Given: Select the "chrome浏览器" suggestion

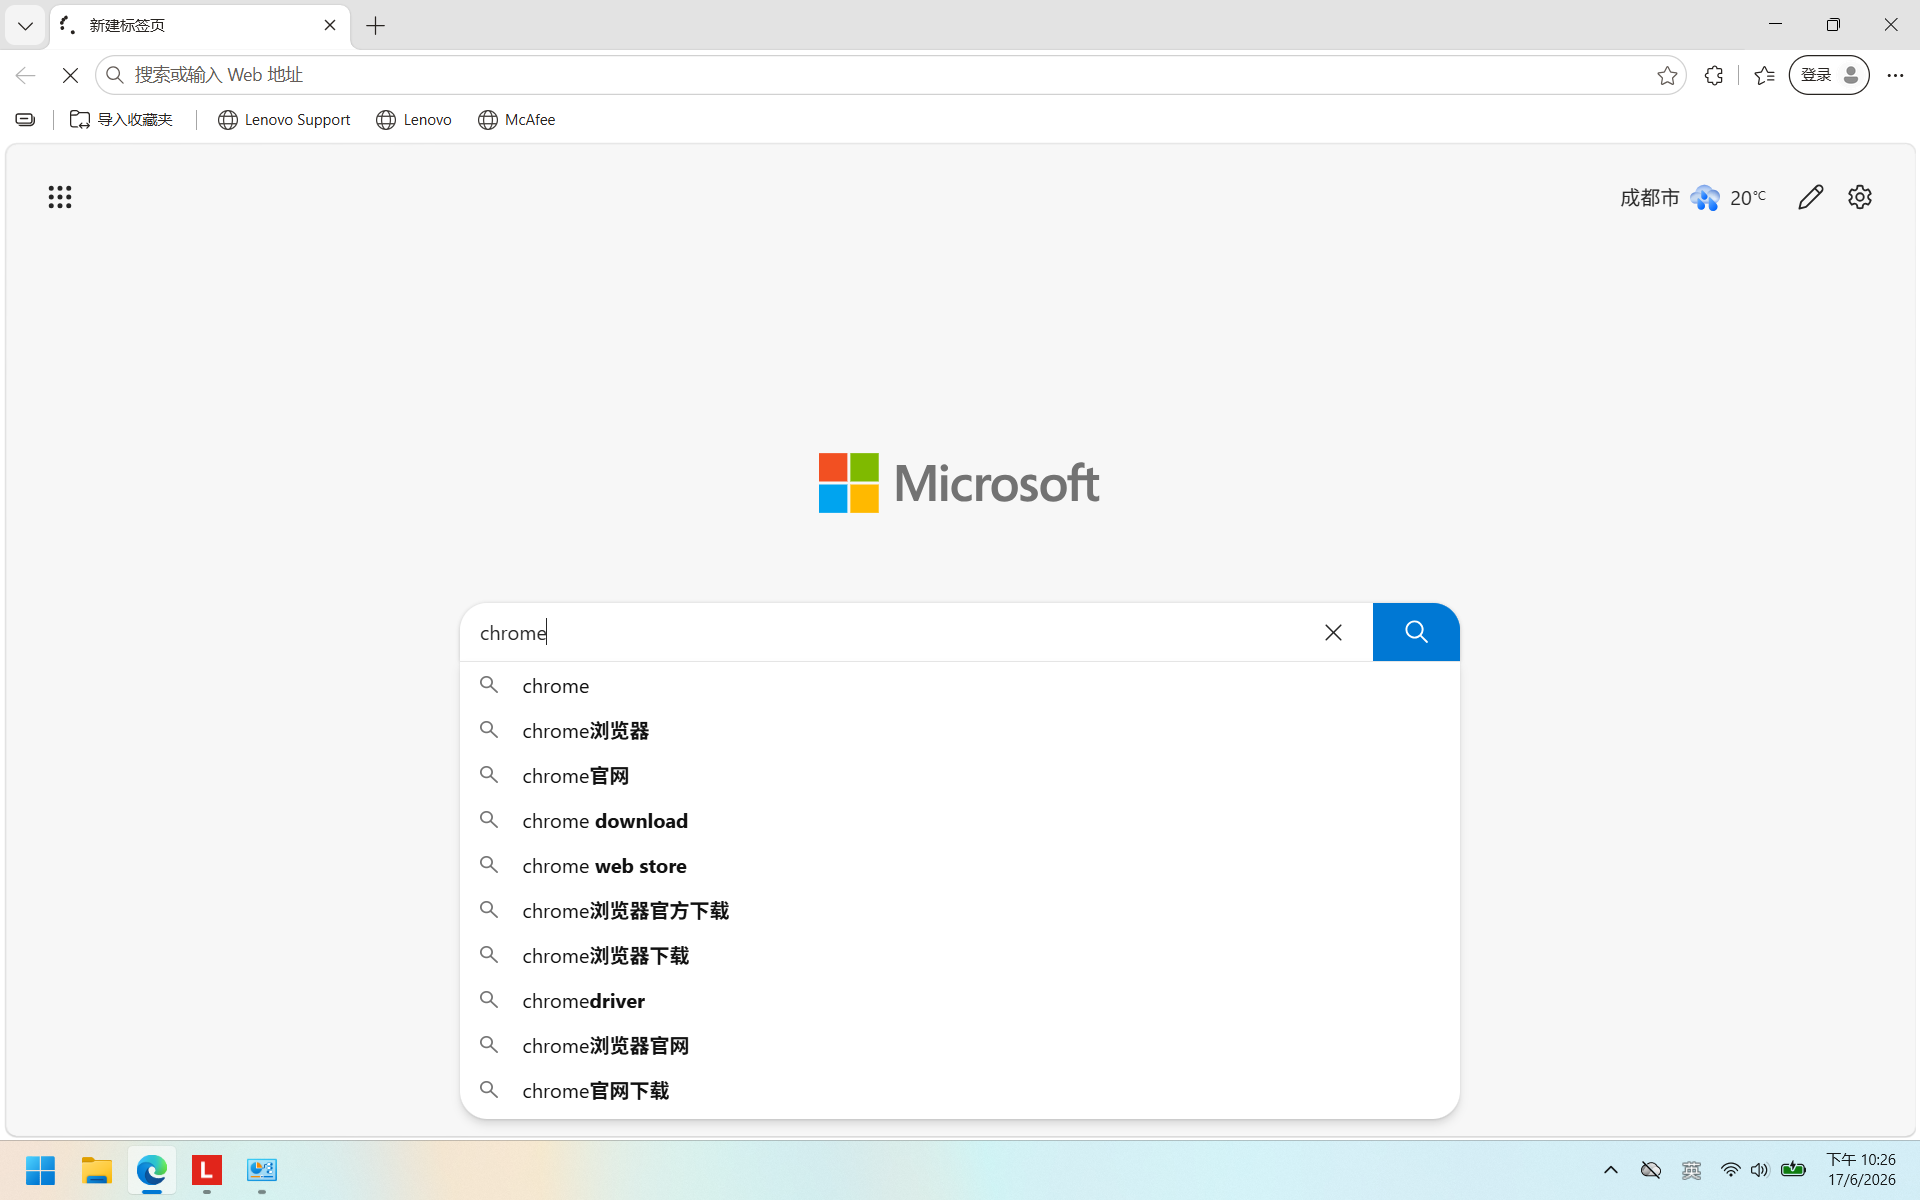Looking at the screenshot, I should point(960,731).
